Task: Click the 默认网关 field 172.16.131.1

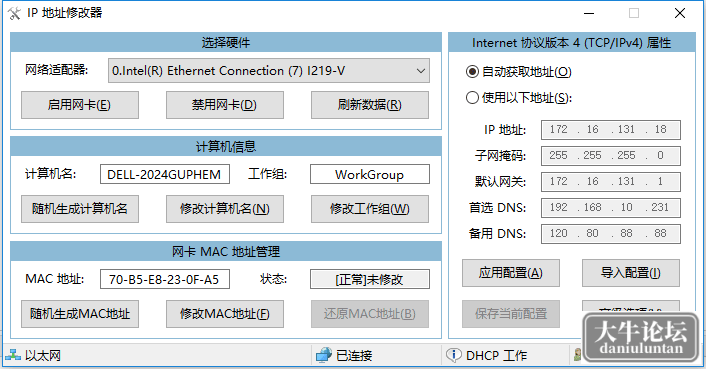Action: pos(611,182)
